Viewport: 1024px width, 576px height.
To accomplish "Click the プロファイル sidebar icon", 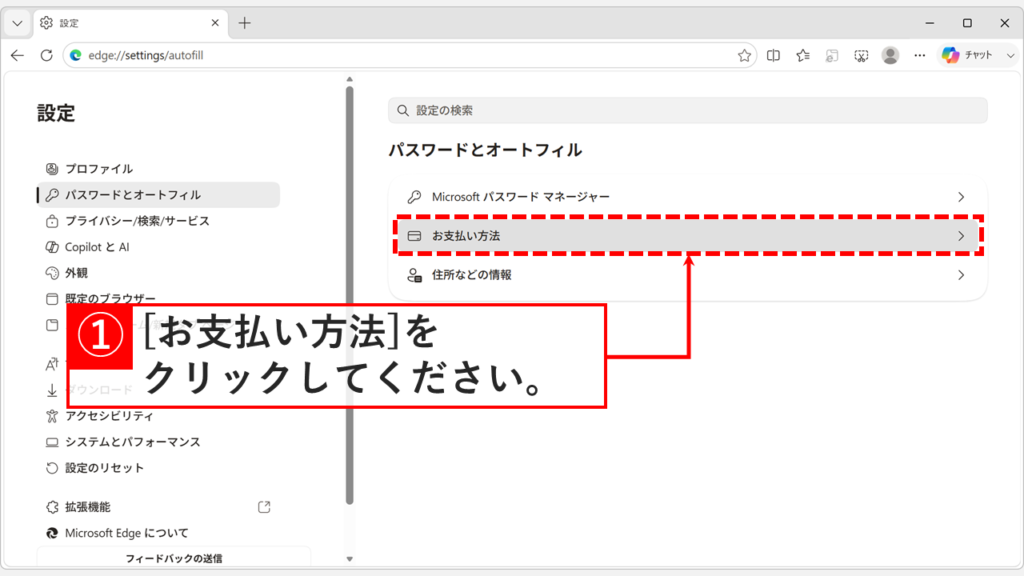I will 52,168.
